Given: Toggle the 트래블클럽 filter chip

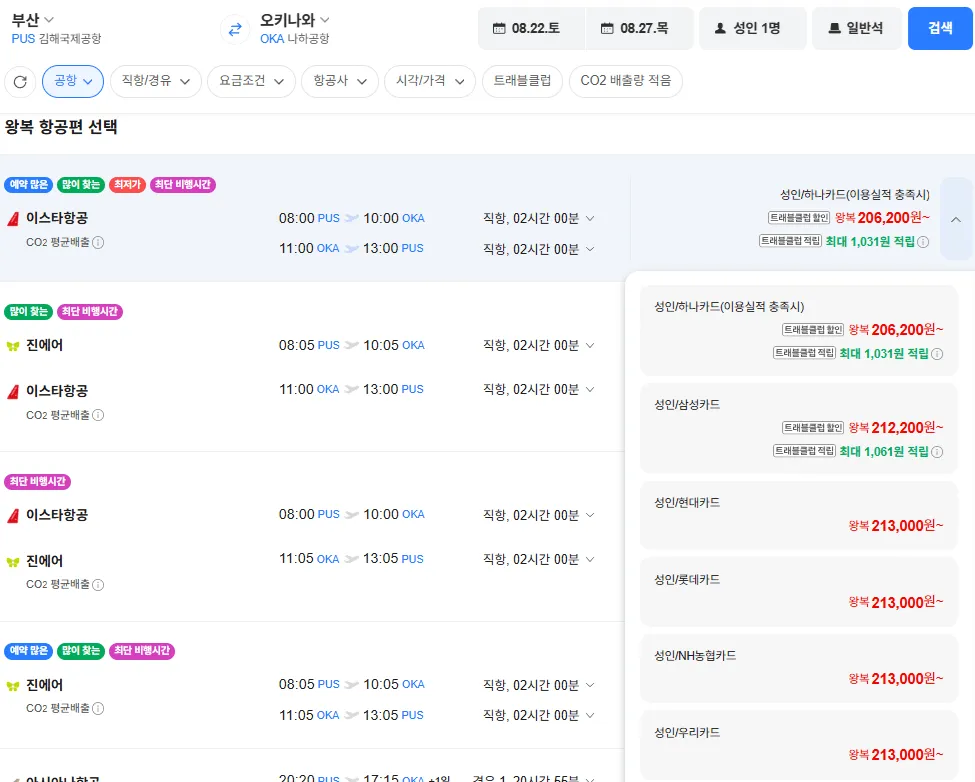Looking at the screenshot, I should pos(522,81).
